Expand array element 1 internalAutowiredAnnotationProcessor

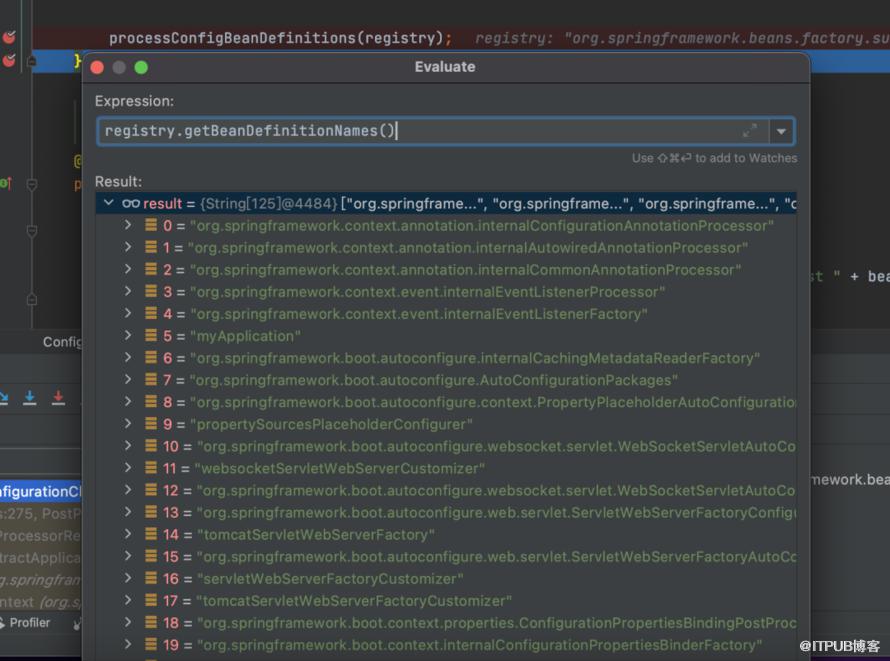point(128,247)
